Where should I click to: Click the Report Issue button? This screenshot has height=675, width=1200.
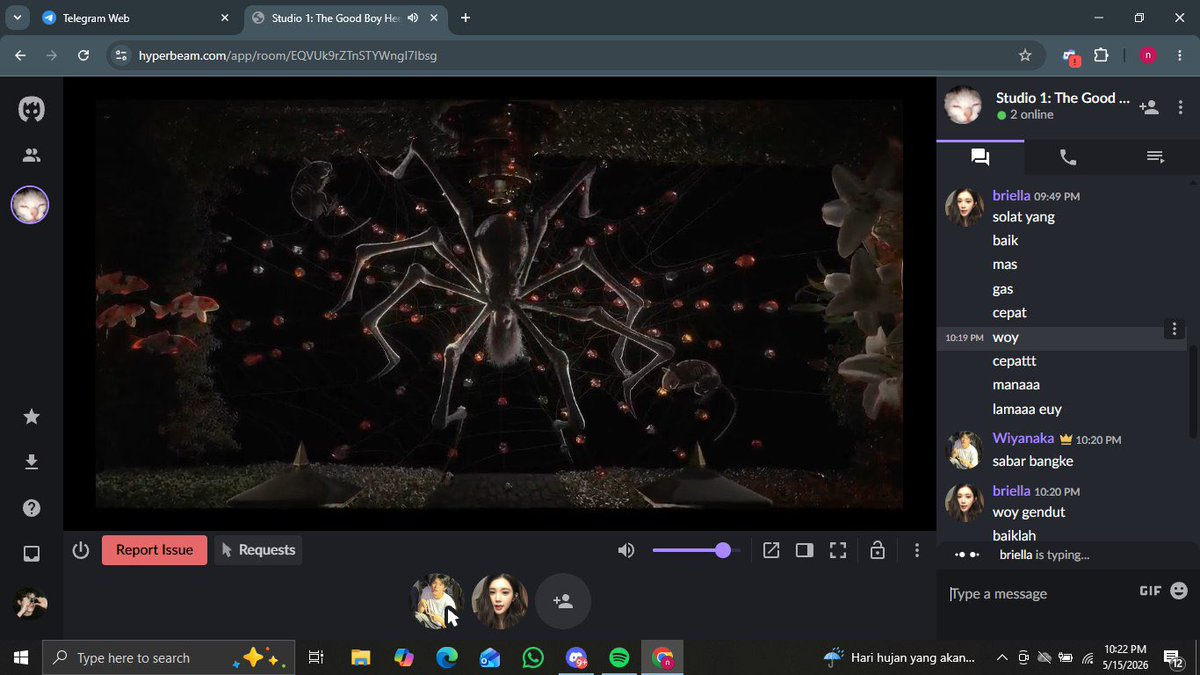pyautogui.click(x=154, y=550)
